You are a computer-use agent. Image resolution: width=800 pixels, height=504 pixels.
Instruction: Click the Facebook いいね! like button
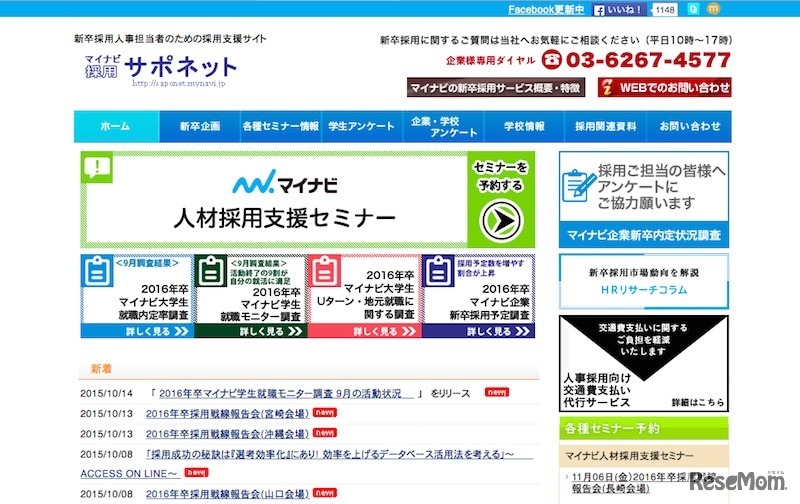[x=619, y=9]
